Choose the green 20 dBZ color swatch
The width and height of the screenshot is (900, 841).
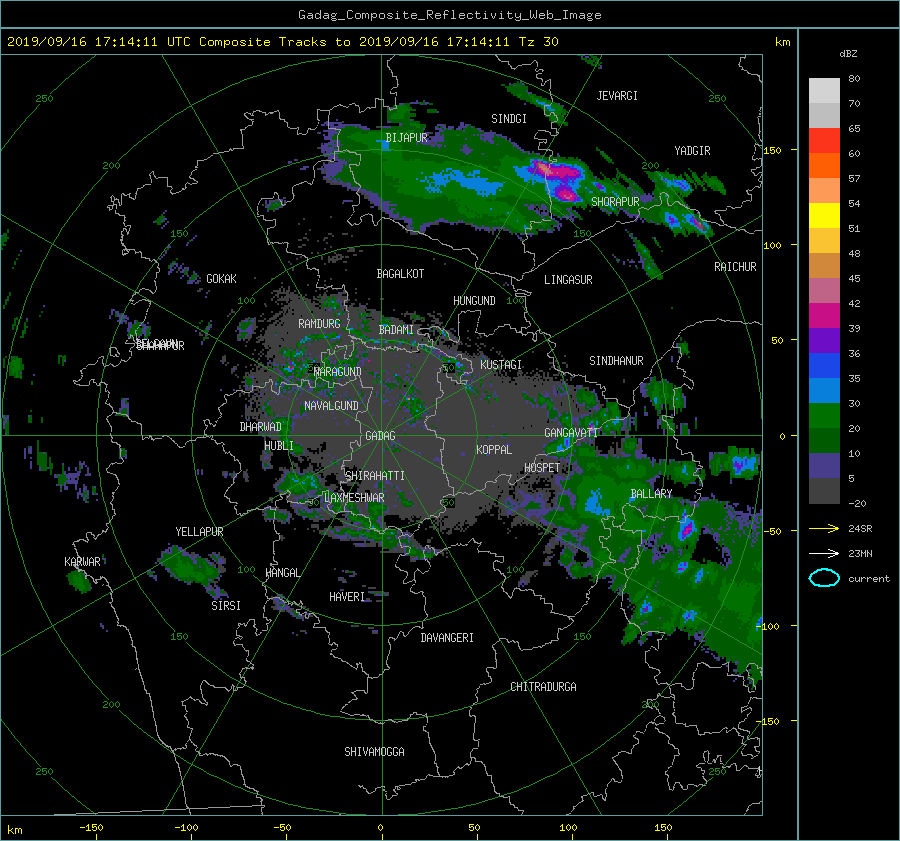point(824,416)
